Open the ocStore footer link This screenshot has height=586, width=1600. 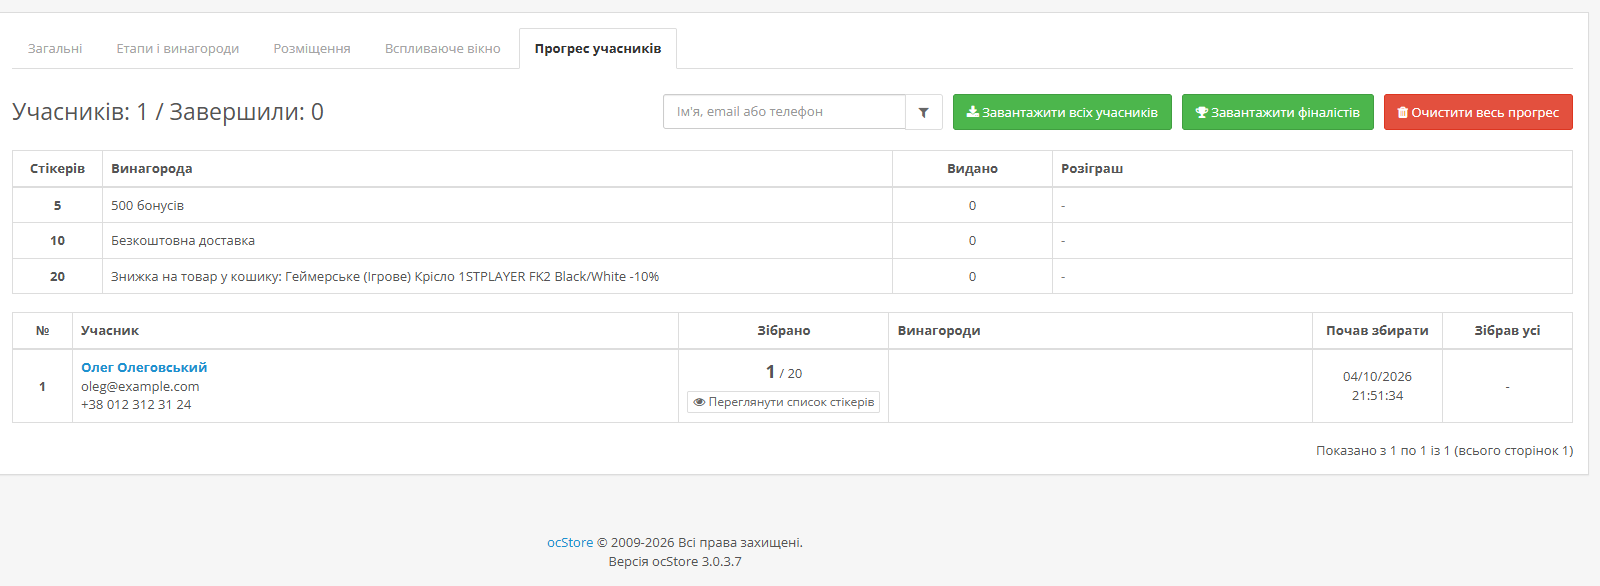[570, 542]
